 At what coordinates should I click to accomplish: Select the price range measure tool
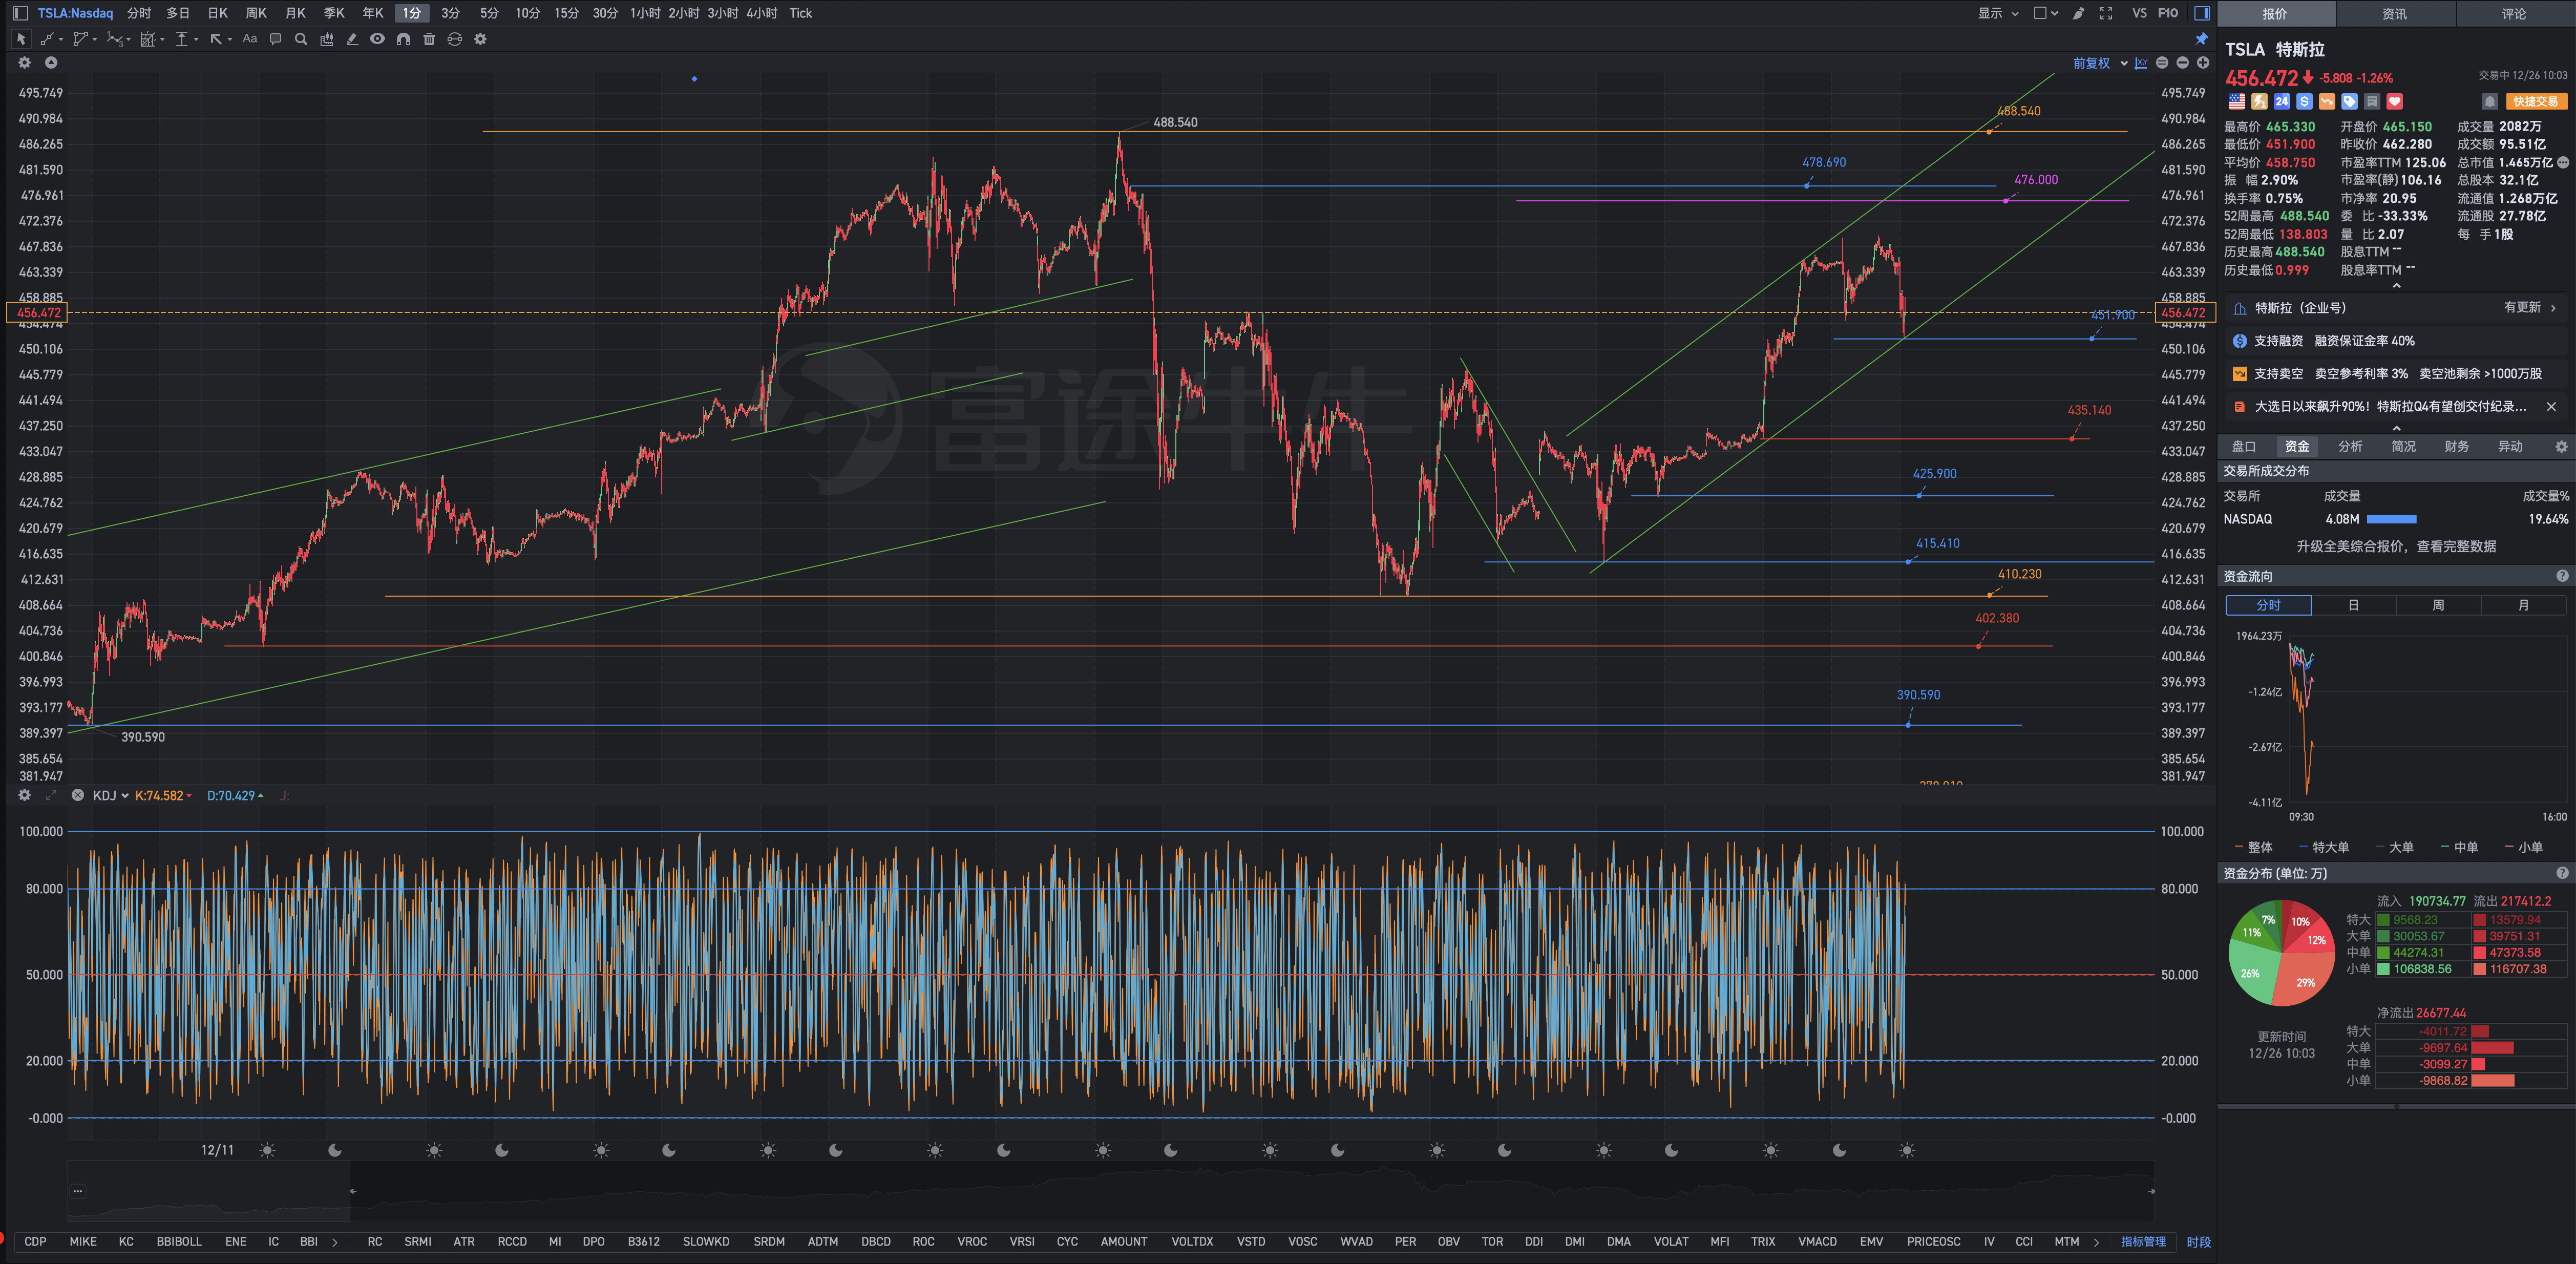click(x=182, y=39)
